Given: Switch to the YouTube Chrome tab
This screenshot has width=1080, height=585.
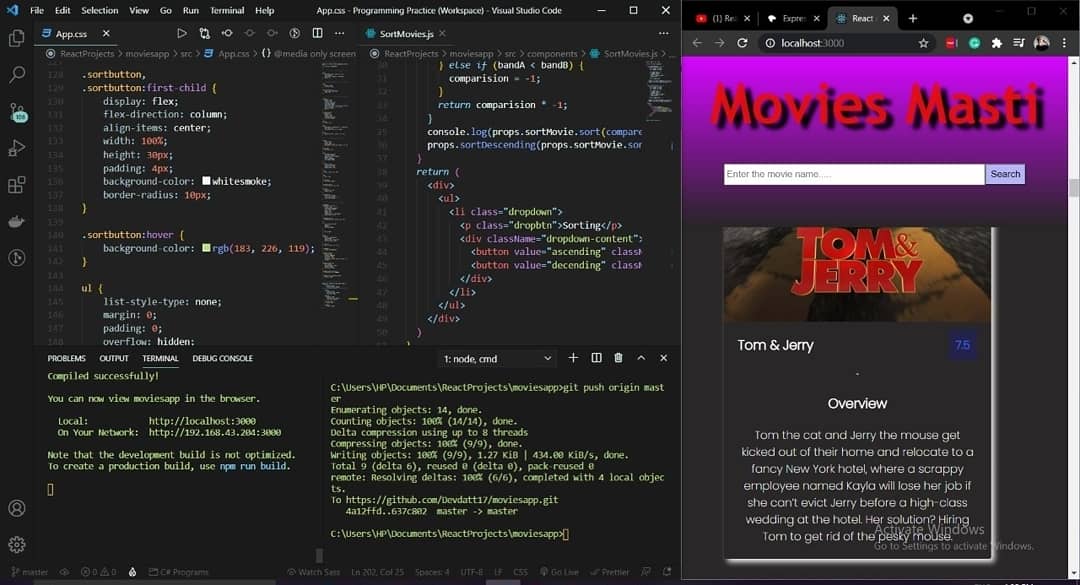Looking at the screenshot, I should 721,19.
